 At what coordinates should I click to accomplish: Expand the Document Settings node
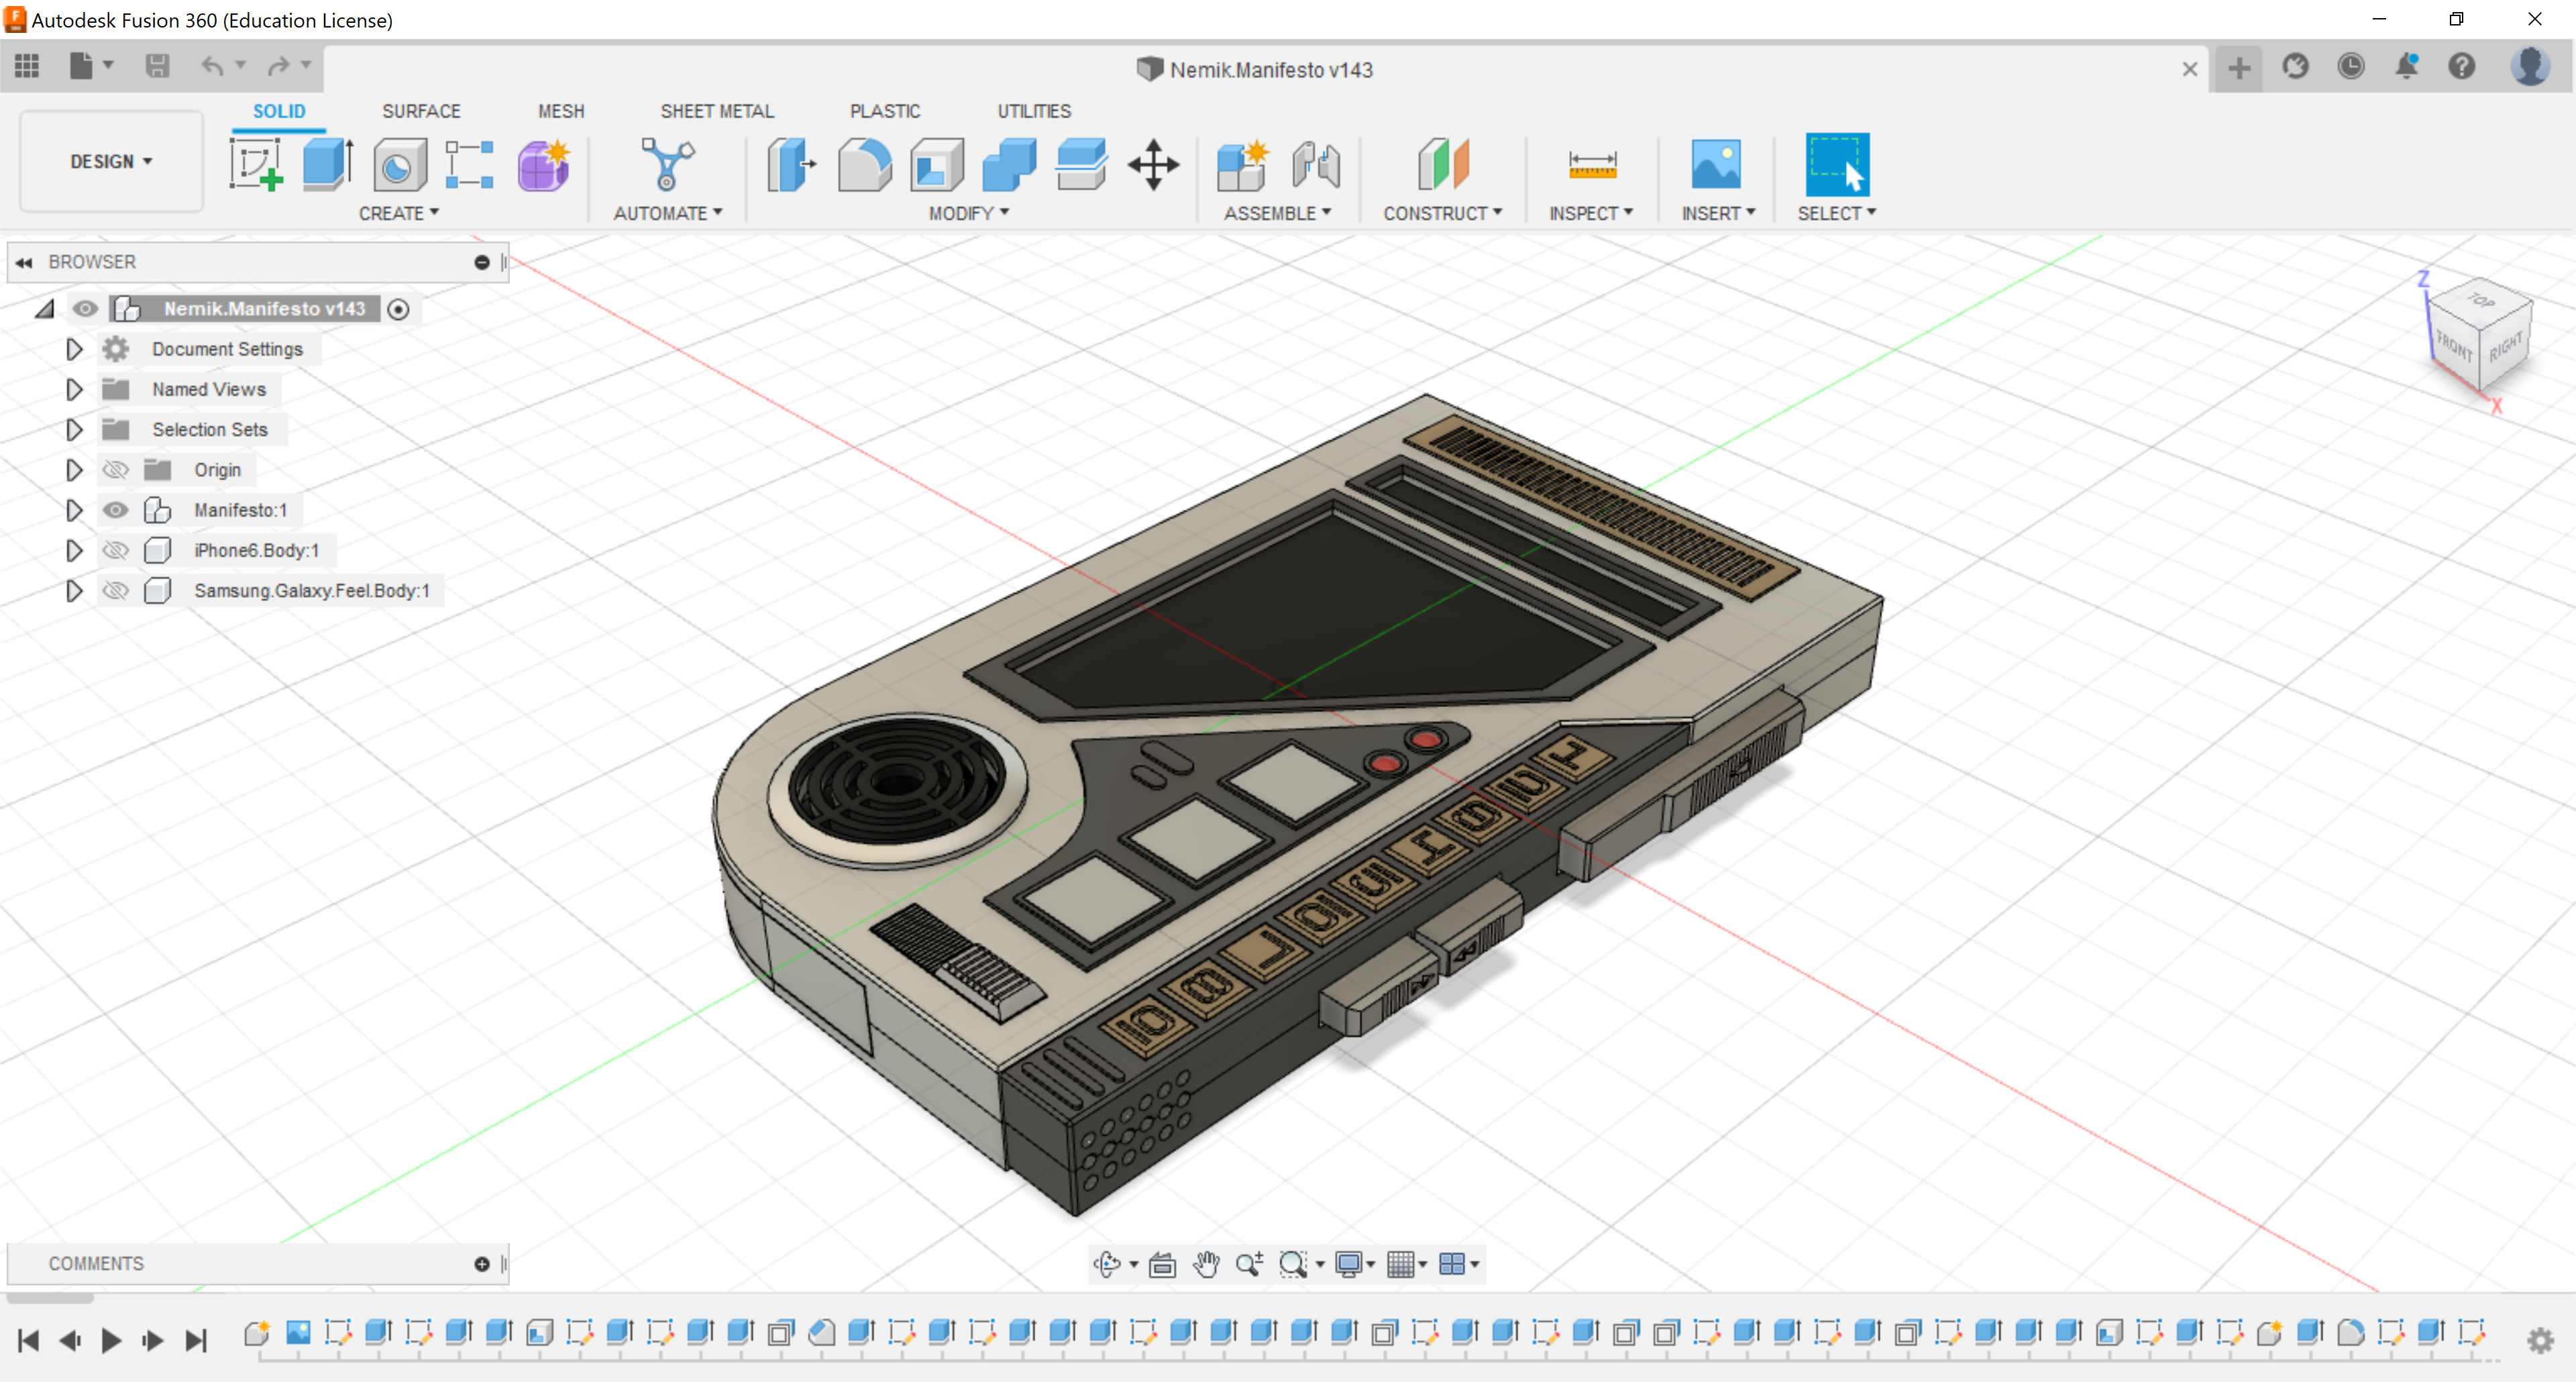click(x=74, y=349)
